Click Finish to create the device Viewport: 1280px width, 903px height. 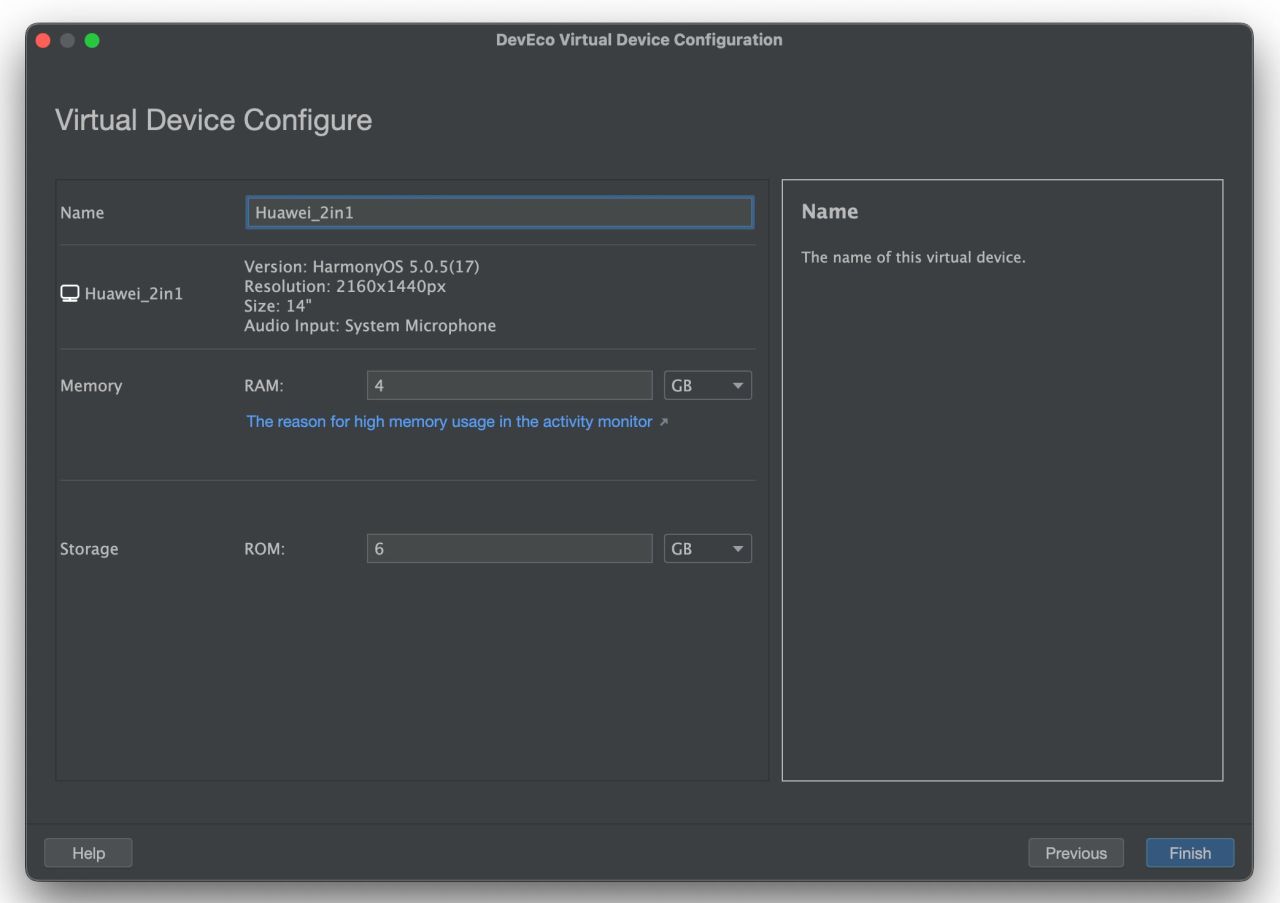[1189, 853]
